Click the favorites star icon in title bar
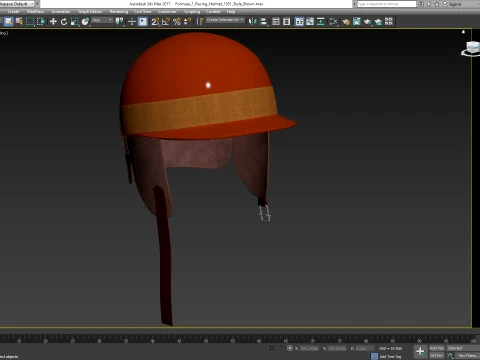Image resolution: width=480 pixels, height=360 pixels. 436,4
